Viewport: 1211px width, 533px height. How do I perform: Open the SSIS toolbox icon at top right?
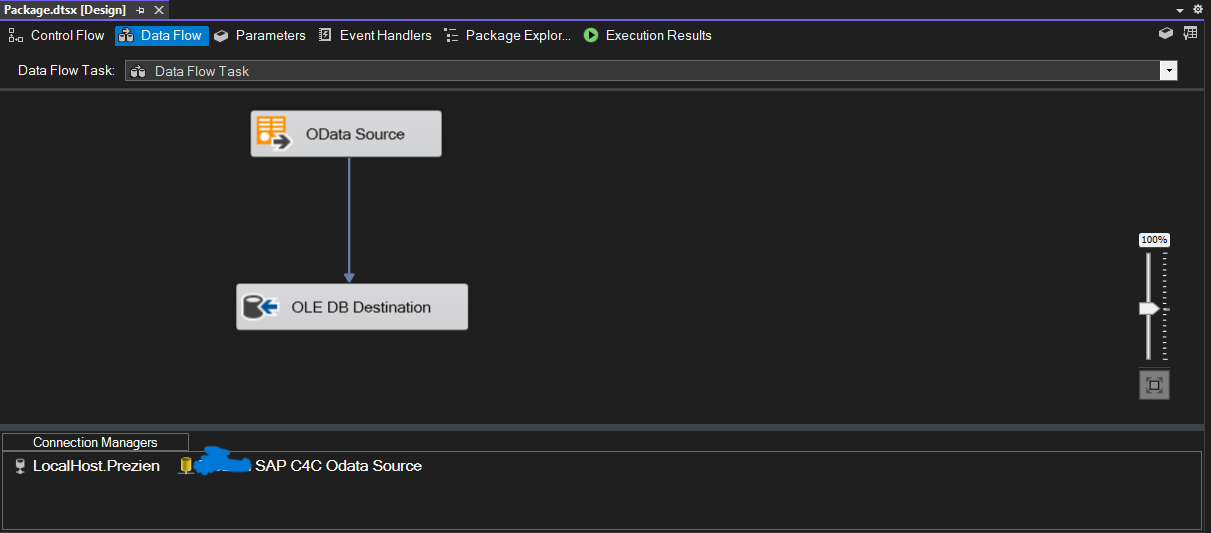pyautogui.click(x=1166, y=33)
